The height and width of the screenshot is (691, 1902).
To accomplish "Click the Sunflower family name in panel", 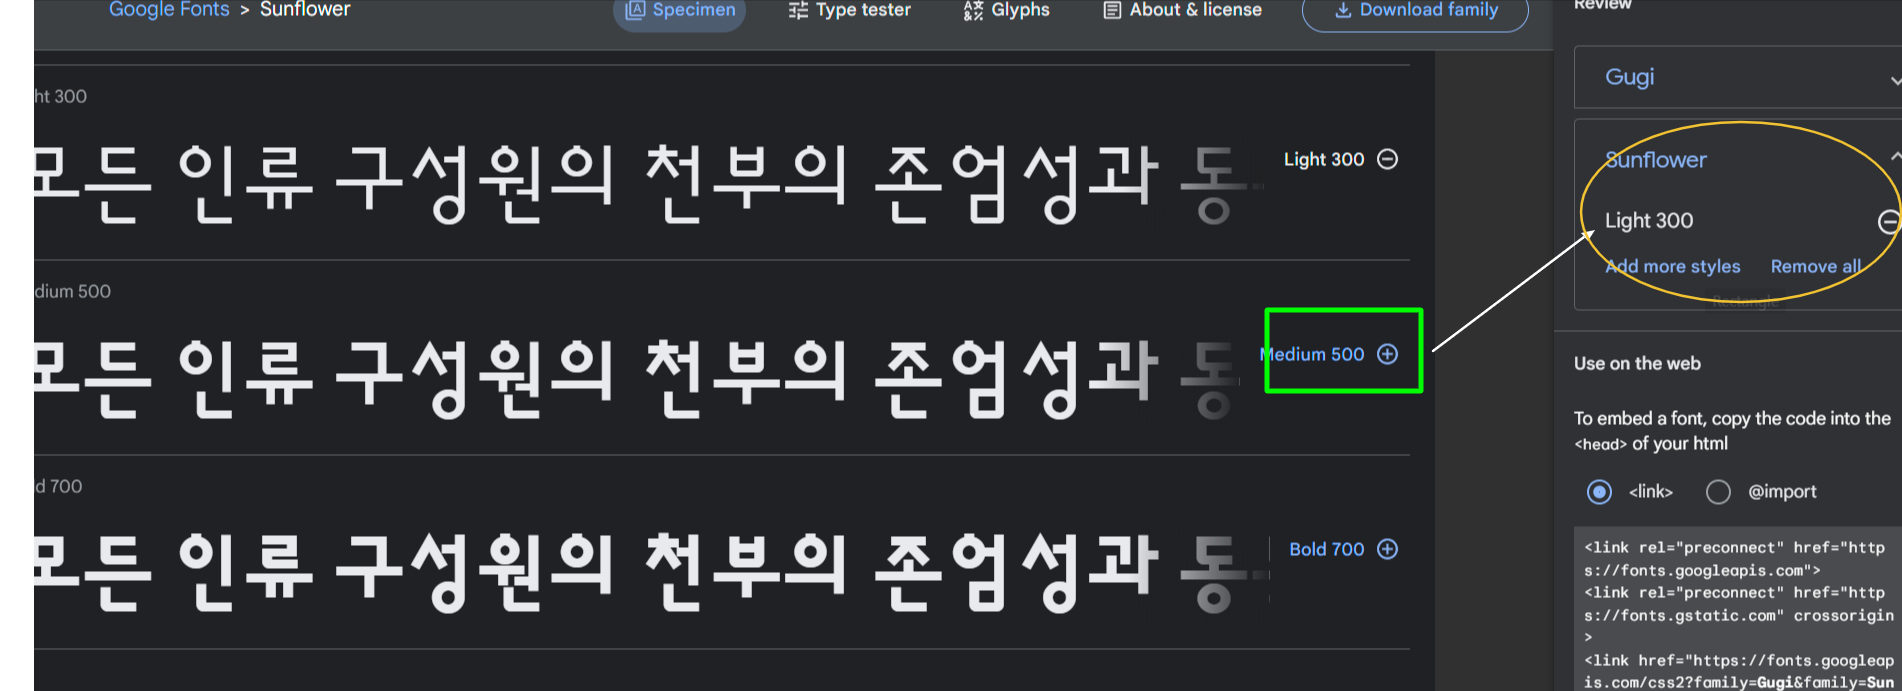I will [1656, 160].
